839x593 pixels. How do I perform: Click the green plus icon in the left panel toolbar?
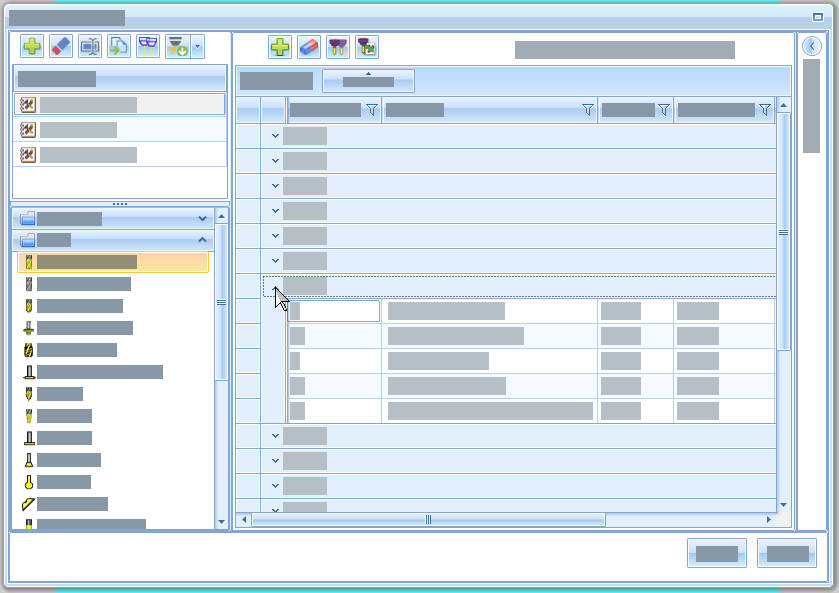coord(32,46)
